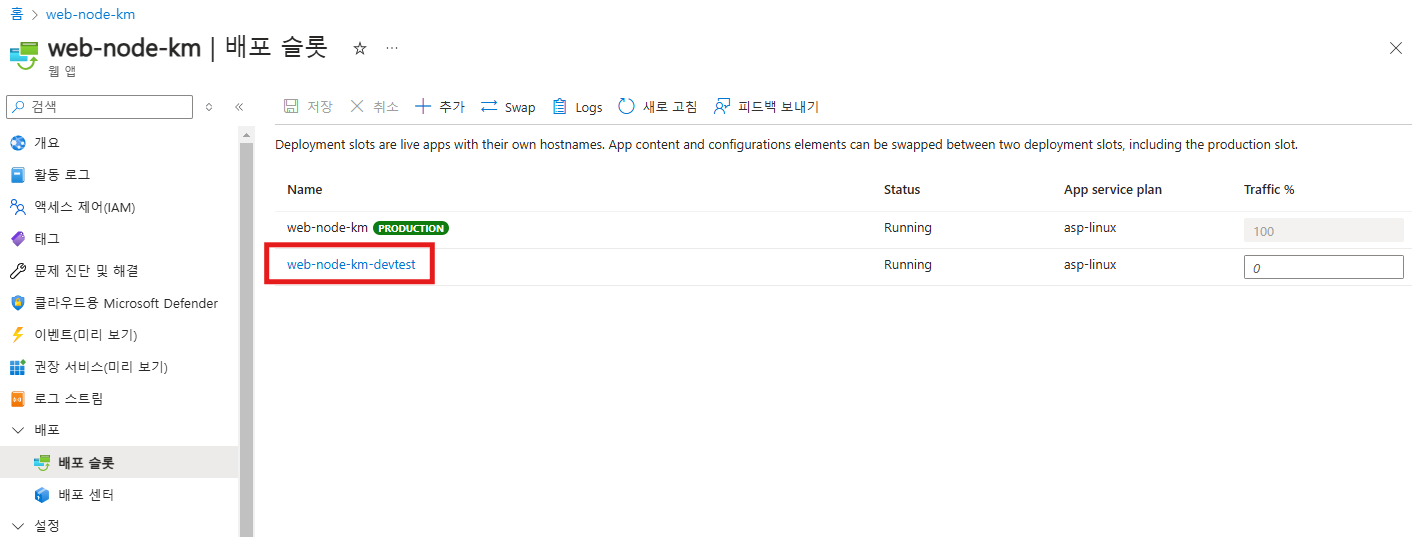Focus the 검색 menu search box

coord(100,107)
